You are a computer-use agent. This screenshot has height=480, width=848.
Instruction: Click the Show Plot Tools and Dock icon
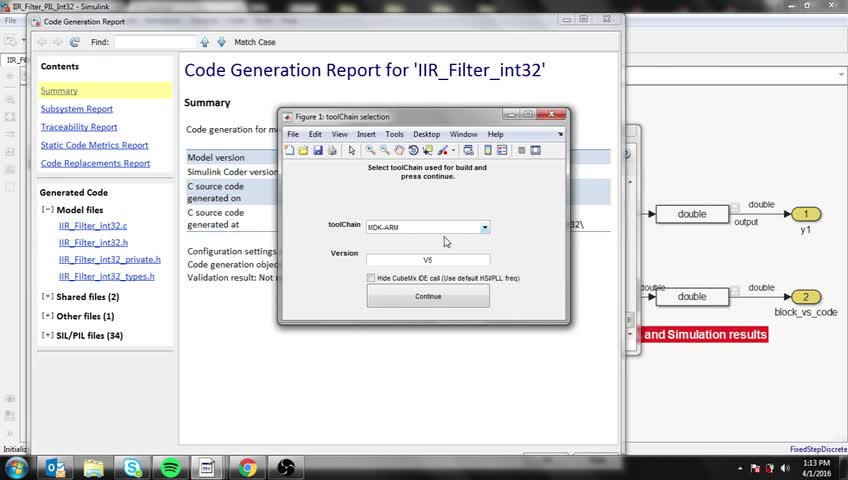pyautogui.click(x=535, y=150)
